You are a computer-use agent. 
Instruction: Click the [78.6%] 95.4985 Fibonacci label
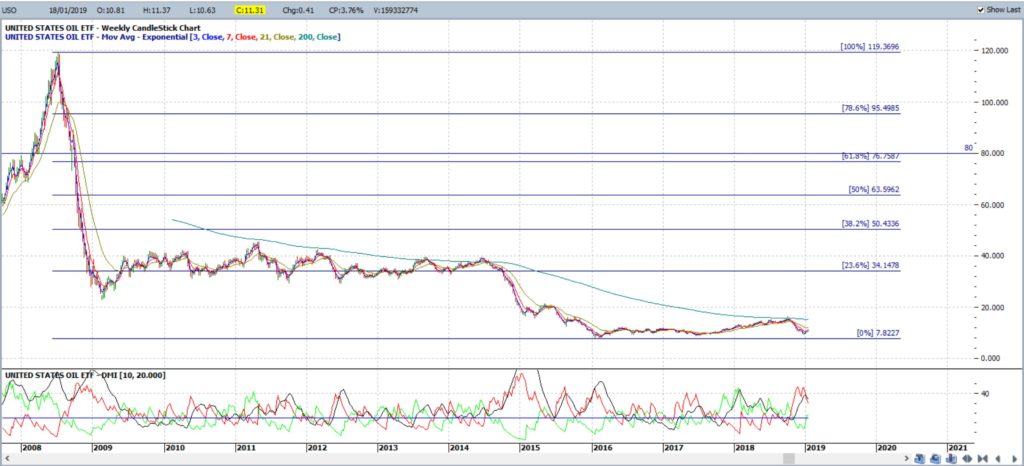tap(871, 109)
